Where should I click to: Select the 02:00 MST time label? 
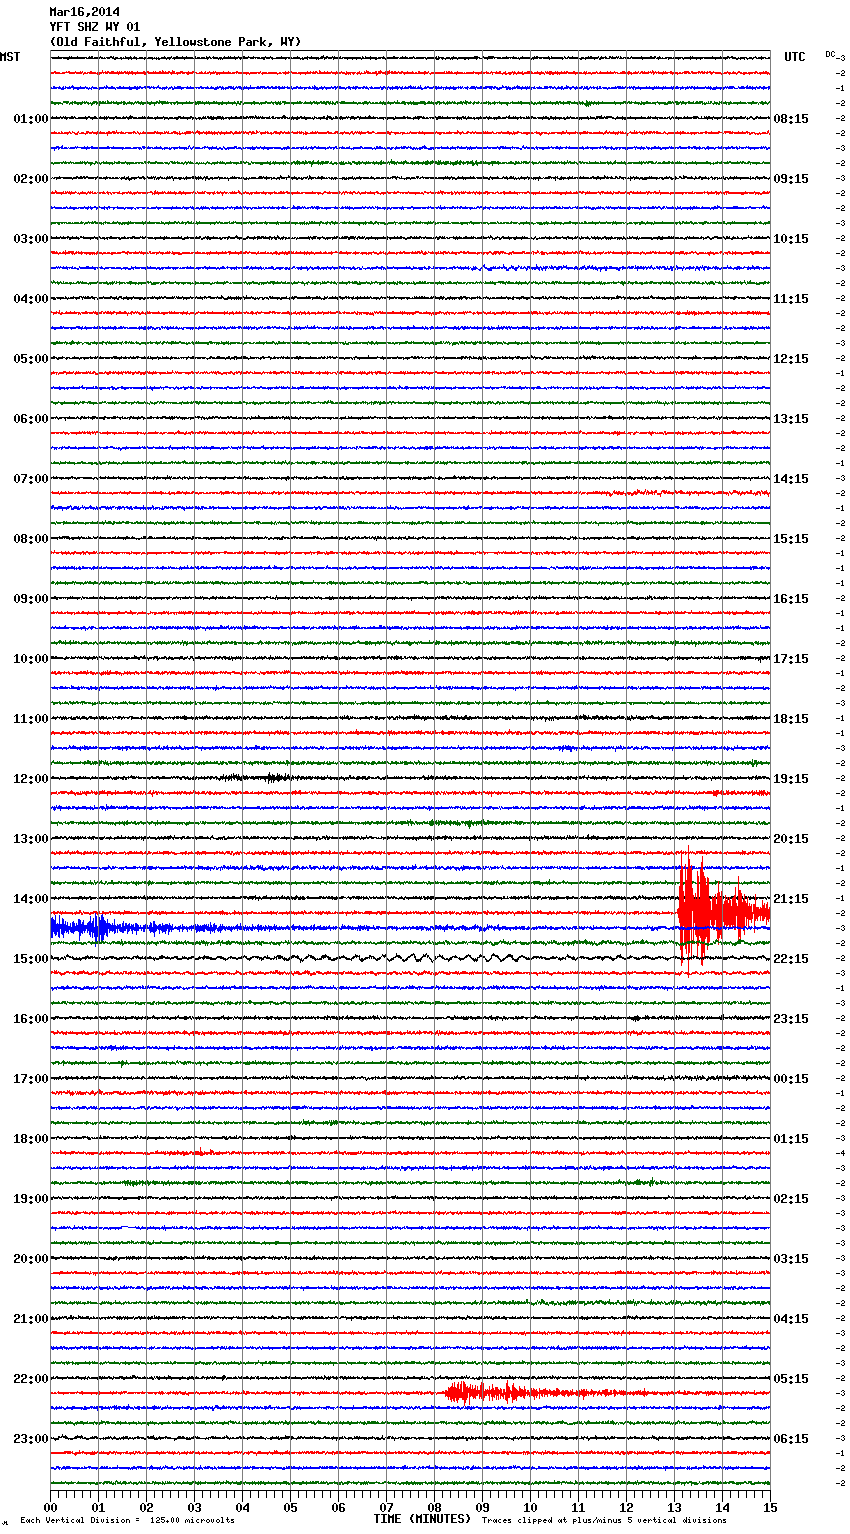[30, 179]
